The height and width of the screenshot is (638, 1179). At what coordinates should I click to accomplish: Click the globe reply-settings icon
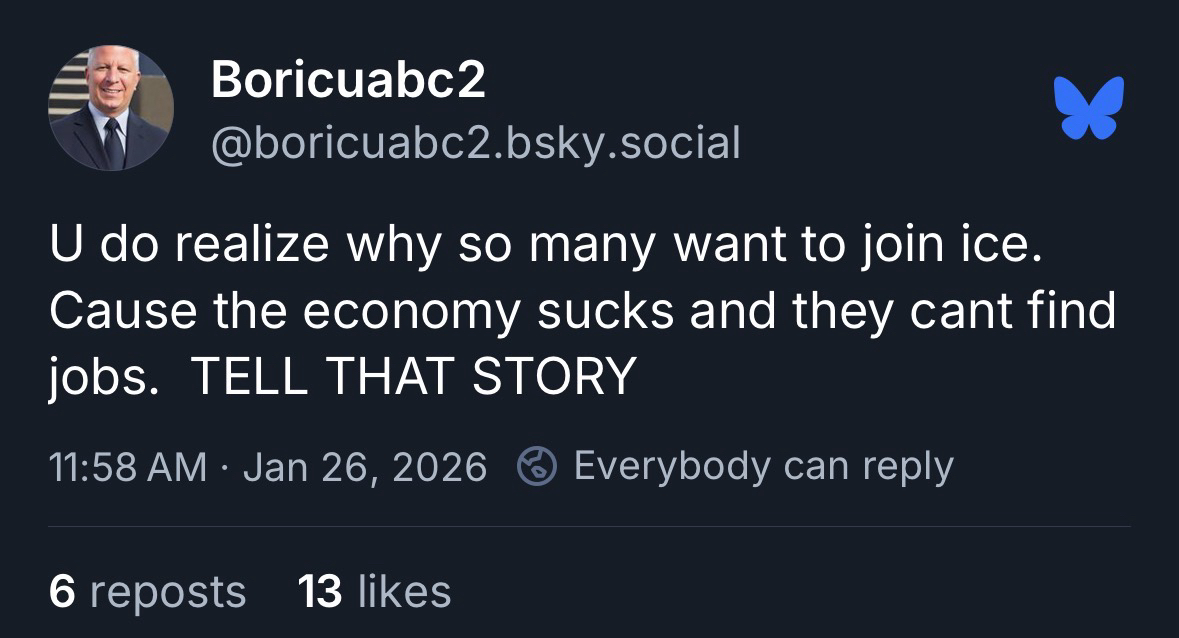[536, 466]
